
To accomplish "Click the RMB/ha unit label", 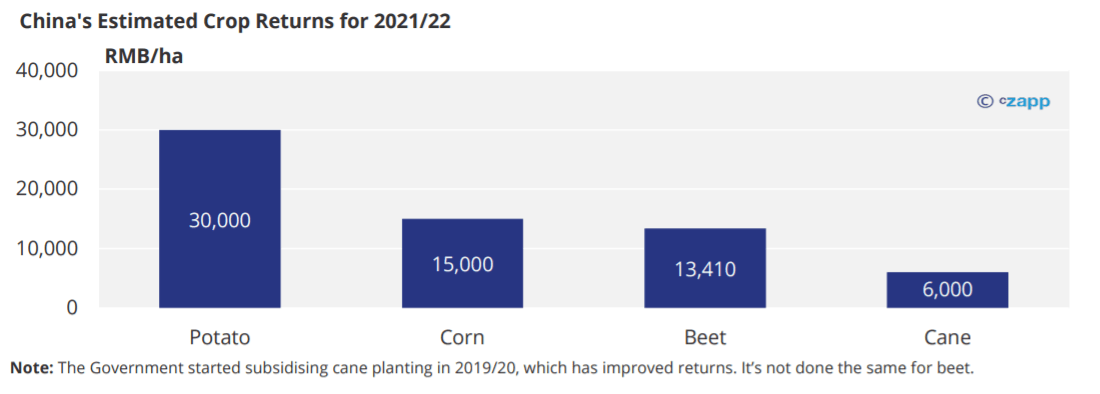I will [144, 56].
